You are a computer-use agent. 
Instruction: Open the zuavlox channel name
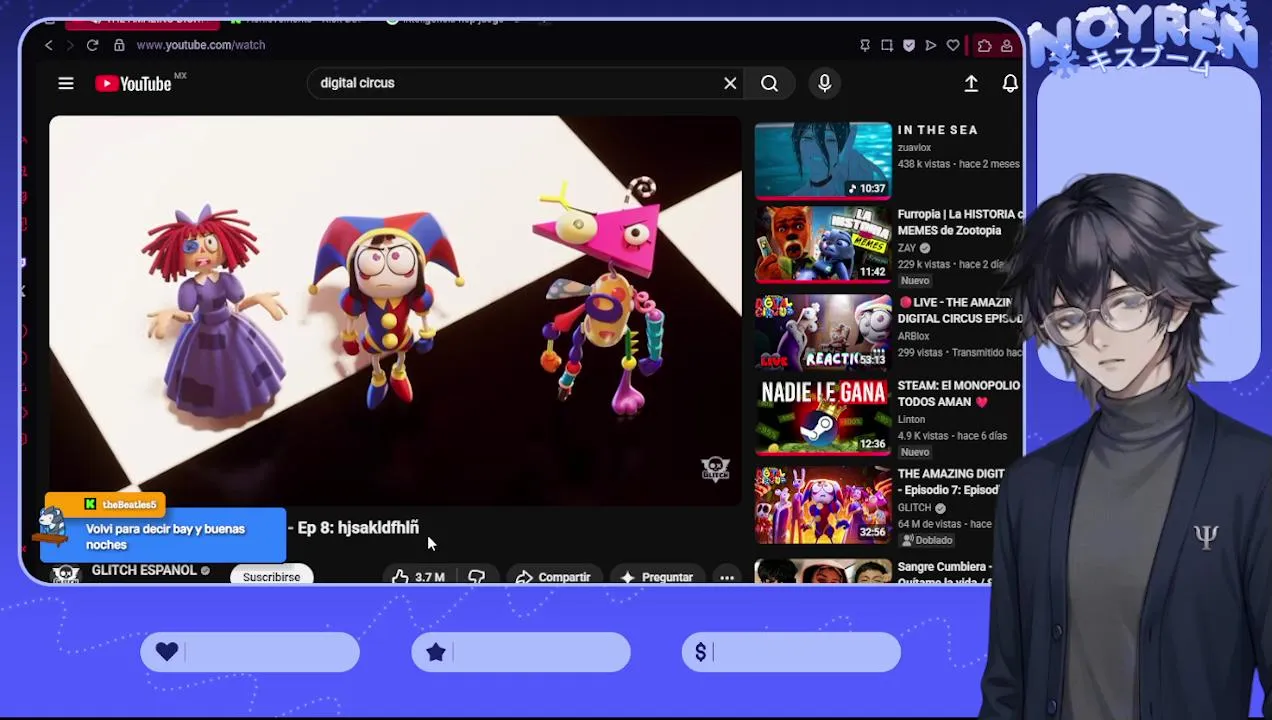[914, 147]
